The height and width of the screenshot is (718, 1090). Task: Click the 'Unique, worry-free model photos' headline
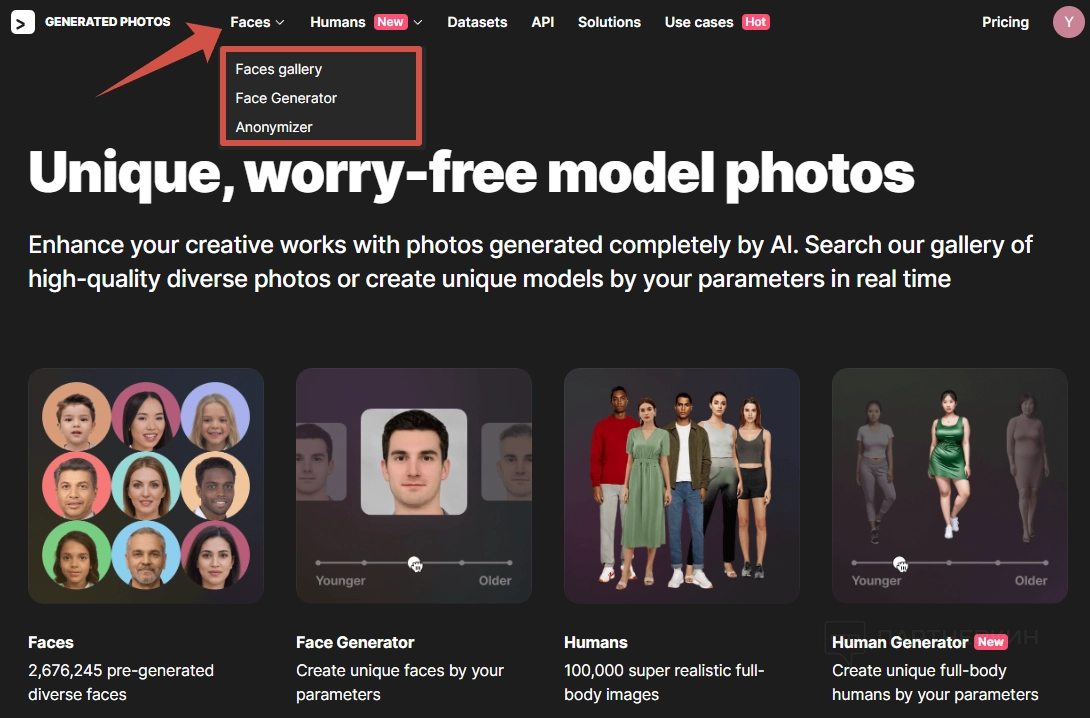(471, 174)
